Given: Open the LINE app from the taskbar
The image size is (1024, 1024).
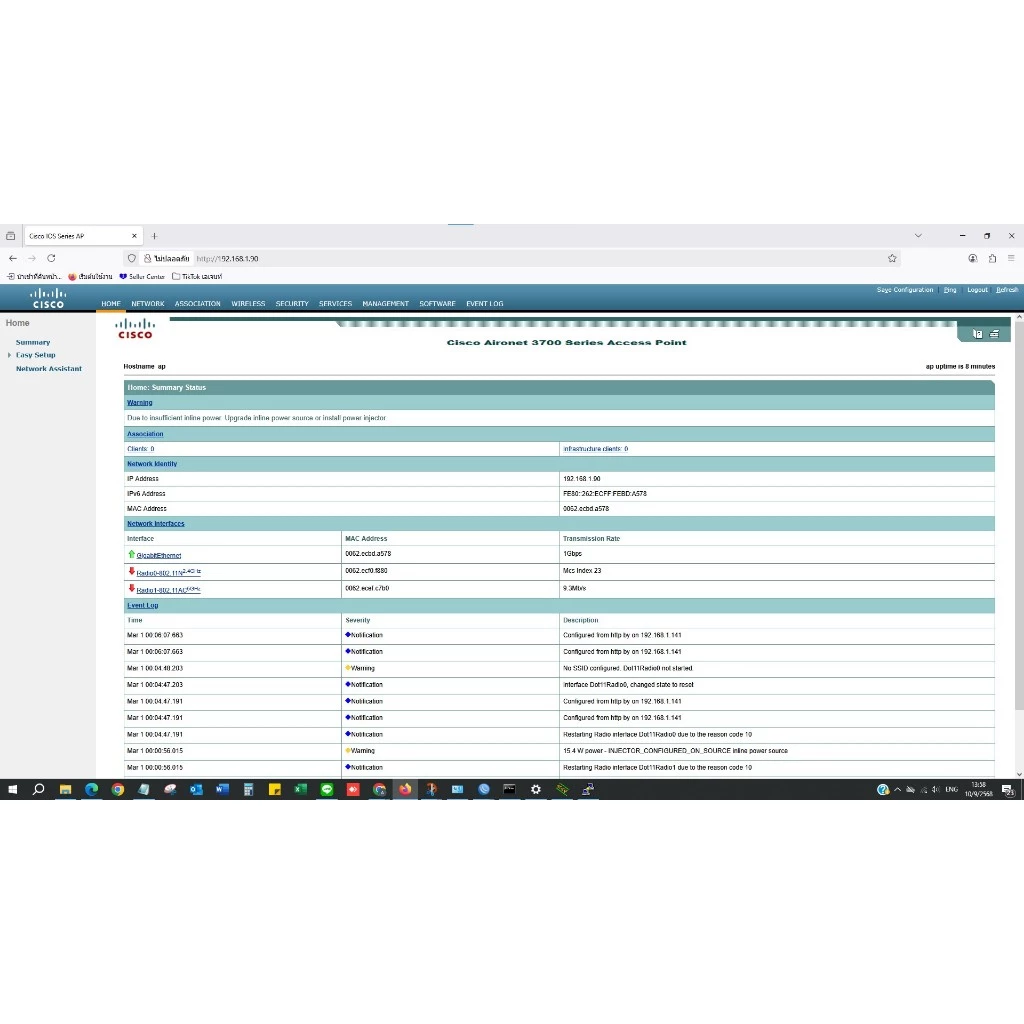Looking at the screenshot, I should click(x=327, y=790).
